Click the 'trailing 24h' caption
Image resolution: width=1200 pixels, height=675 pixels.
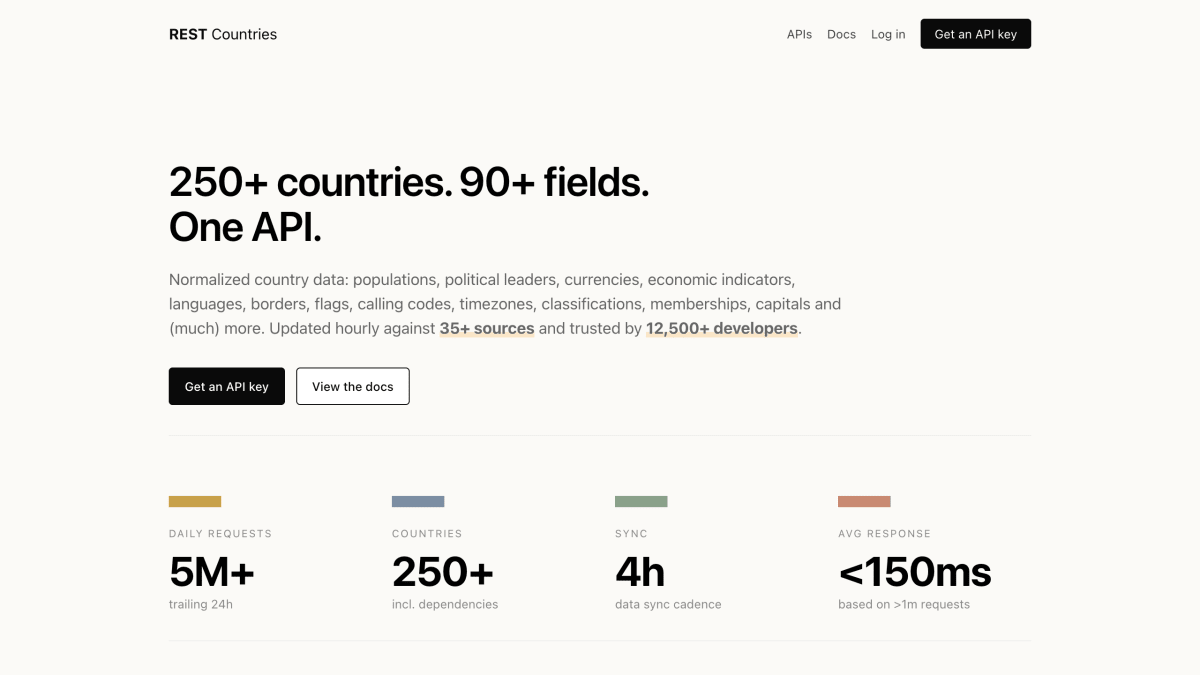201,604
